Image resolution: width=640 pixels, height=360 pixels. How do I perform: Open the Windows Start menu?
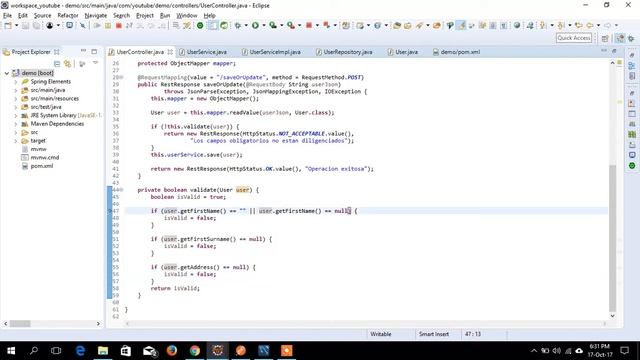[x=11, y=351]
